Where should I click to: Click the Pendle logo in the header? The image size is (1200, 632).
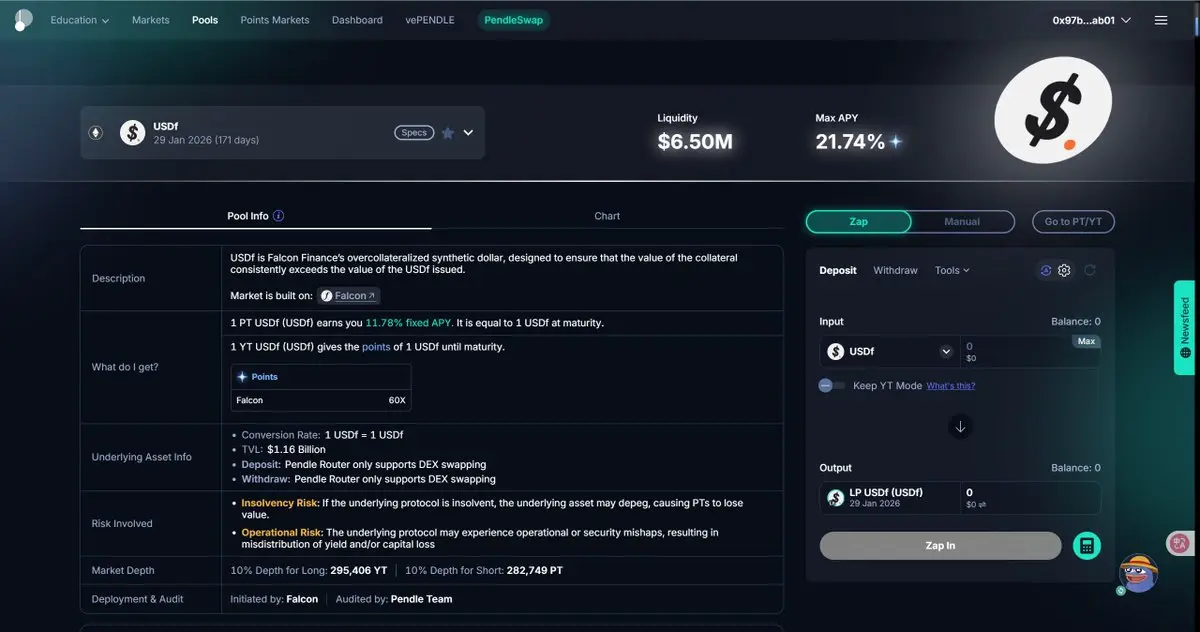coord(22,20)
